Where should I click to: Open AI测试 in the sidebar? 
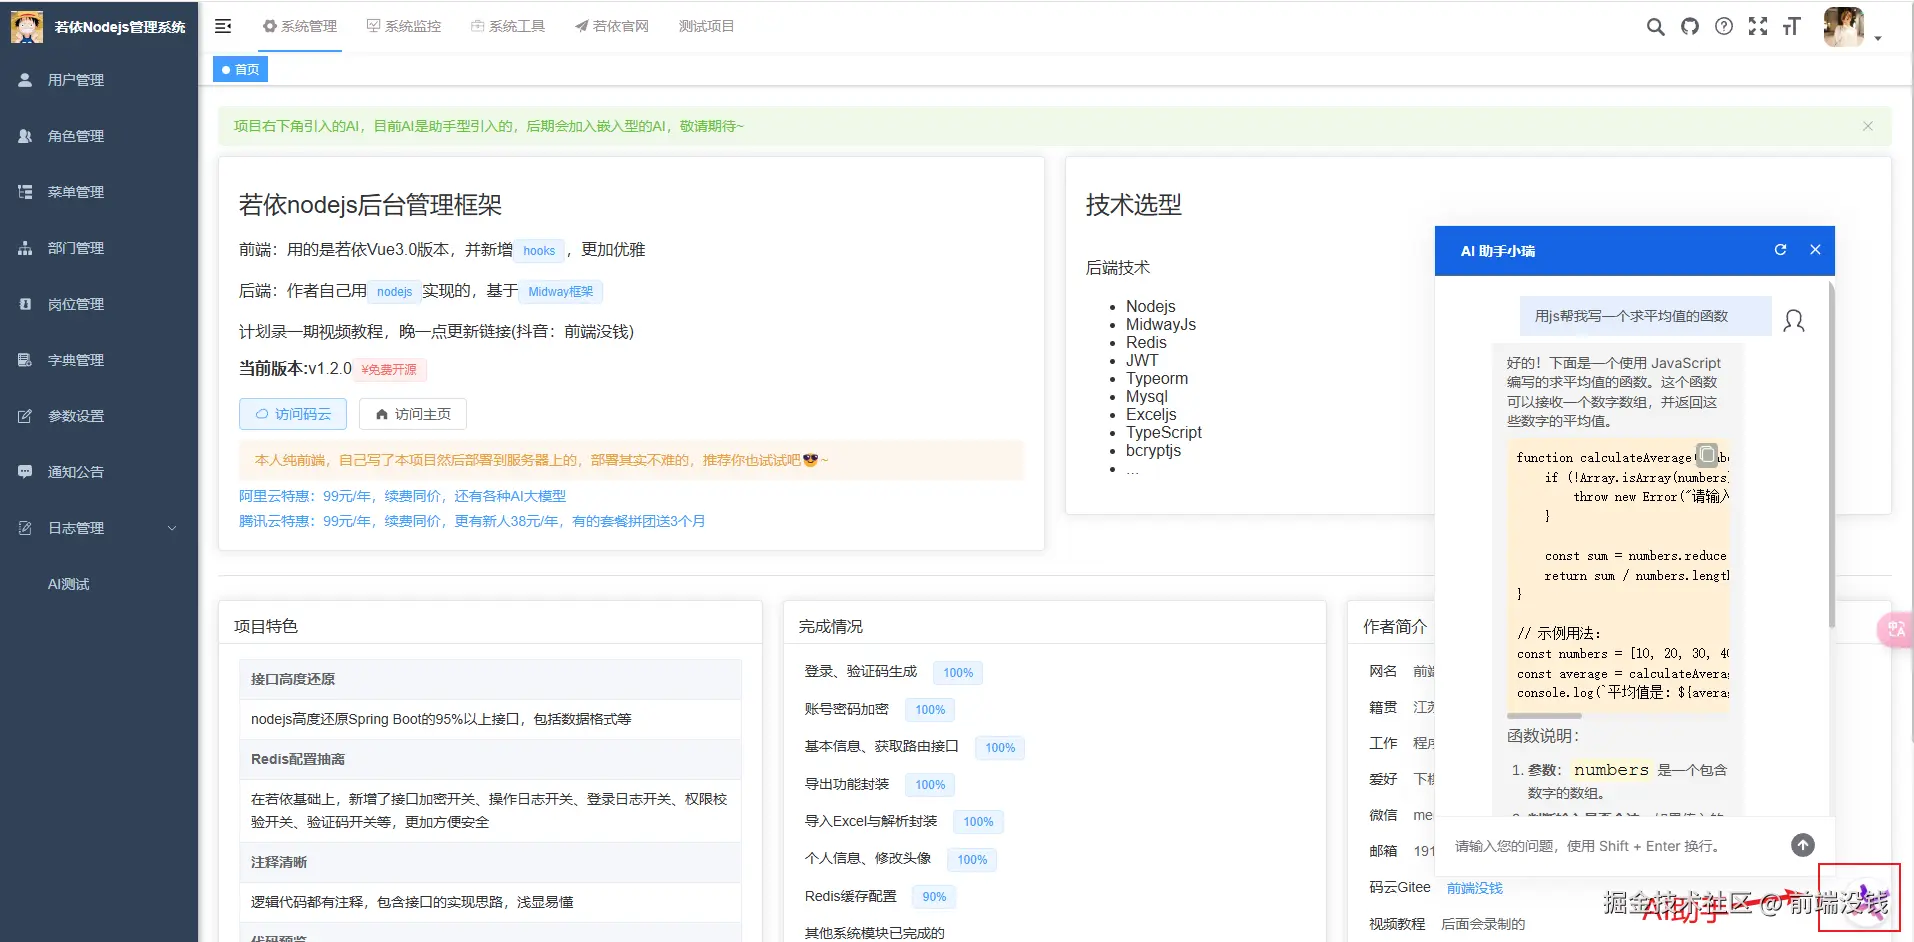pos(99,584)
